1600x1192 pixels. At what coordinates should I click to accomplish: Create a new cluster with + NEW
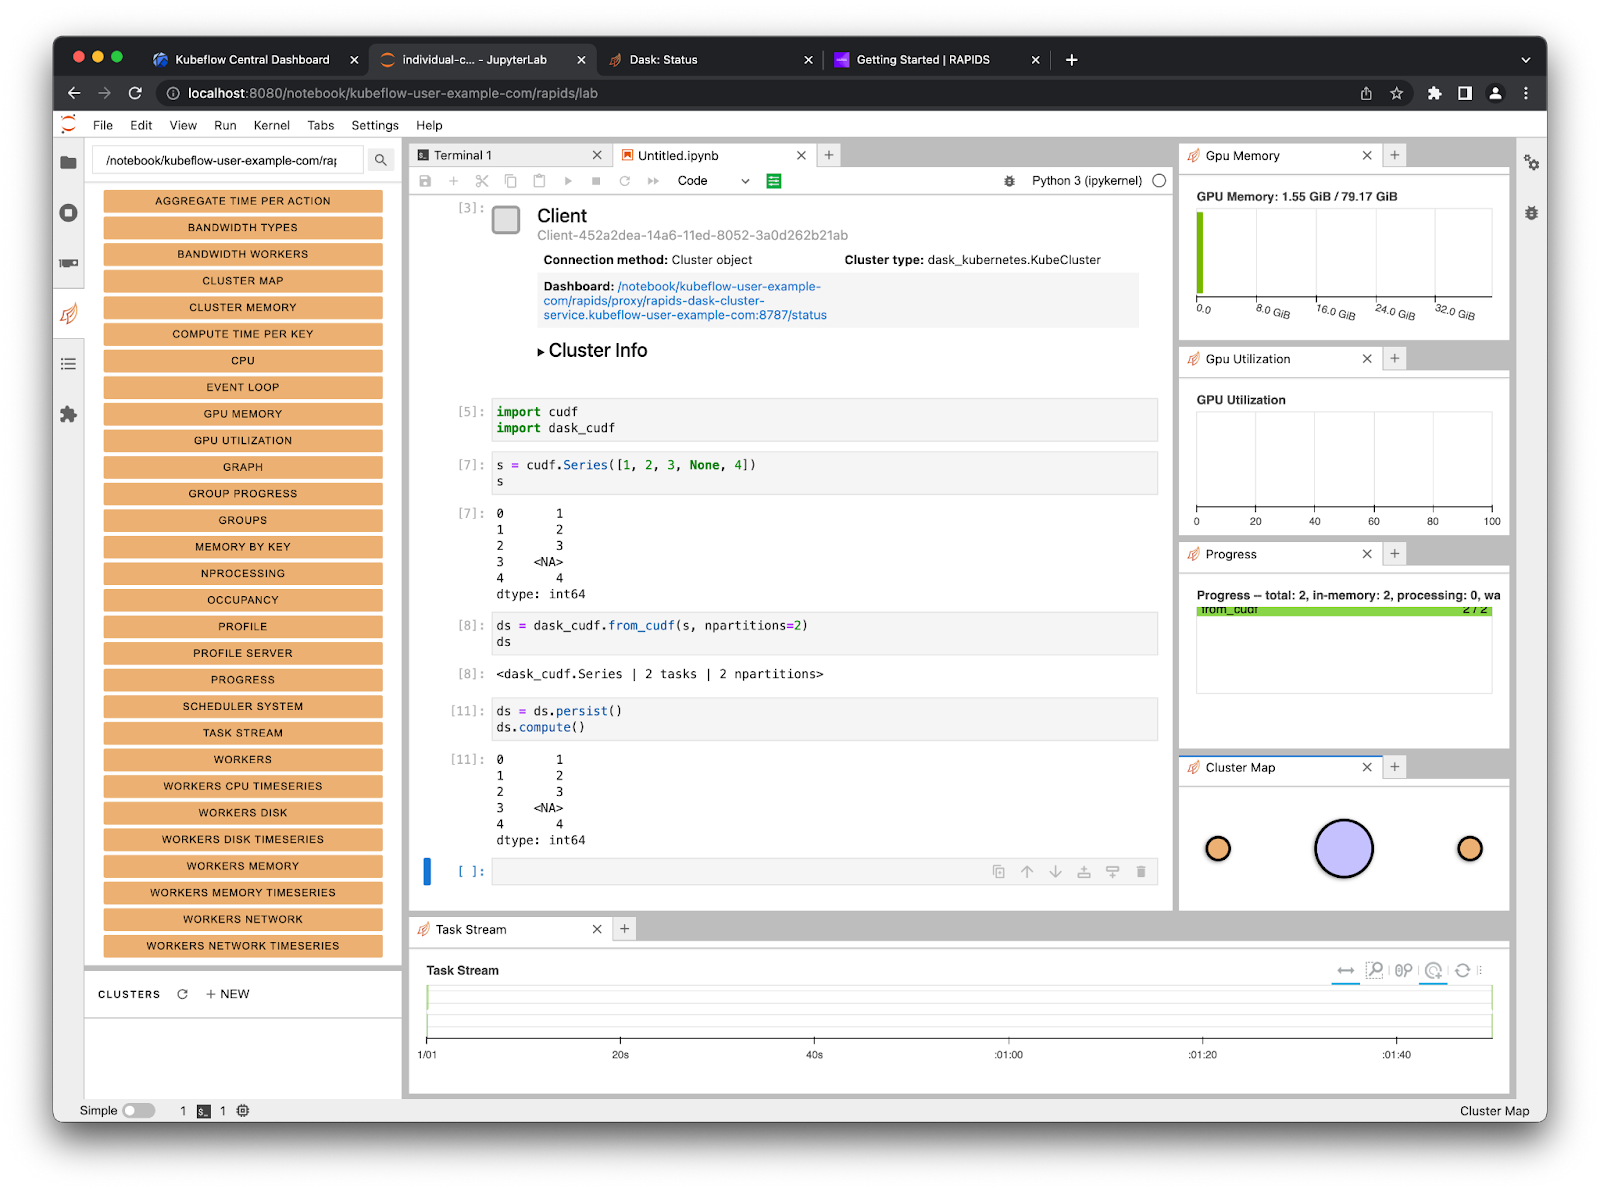[x=228, y=994]
